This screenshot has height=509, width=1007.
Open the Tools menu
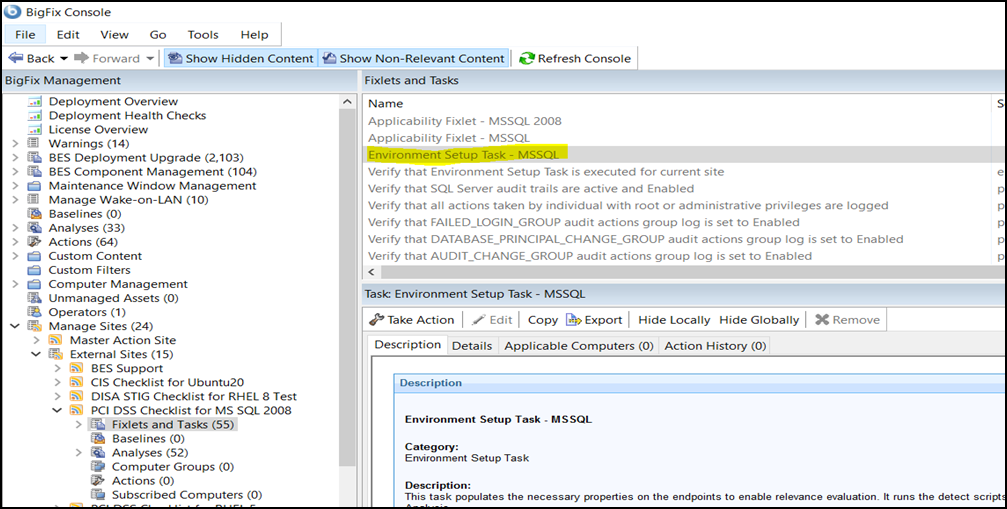203,35
